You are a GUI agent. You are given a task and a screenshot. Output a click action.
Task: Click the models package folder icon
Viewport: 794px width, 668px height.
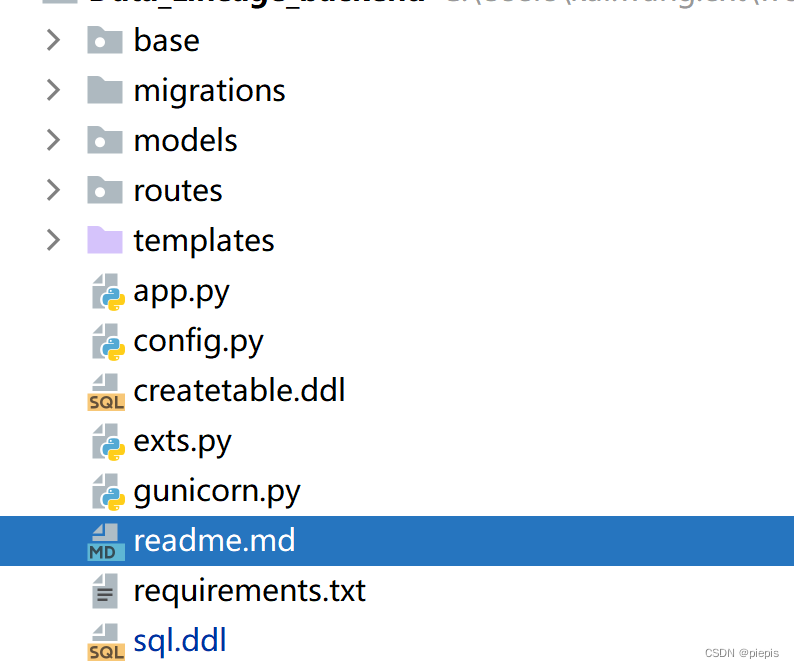coord(105,140)
